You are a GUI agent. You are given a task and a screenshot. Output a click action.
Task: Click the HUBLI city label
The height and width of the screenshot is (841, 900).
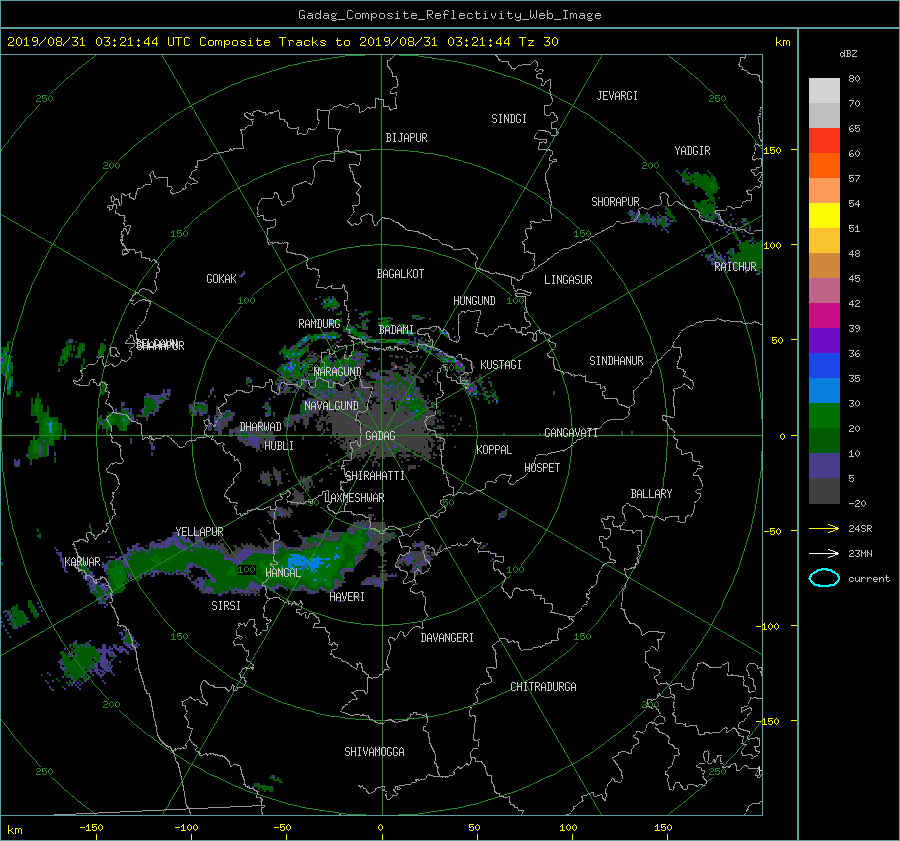(279, 445)
